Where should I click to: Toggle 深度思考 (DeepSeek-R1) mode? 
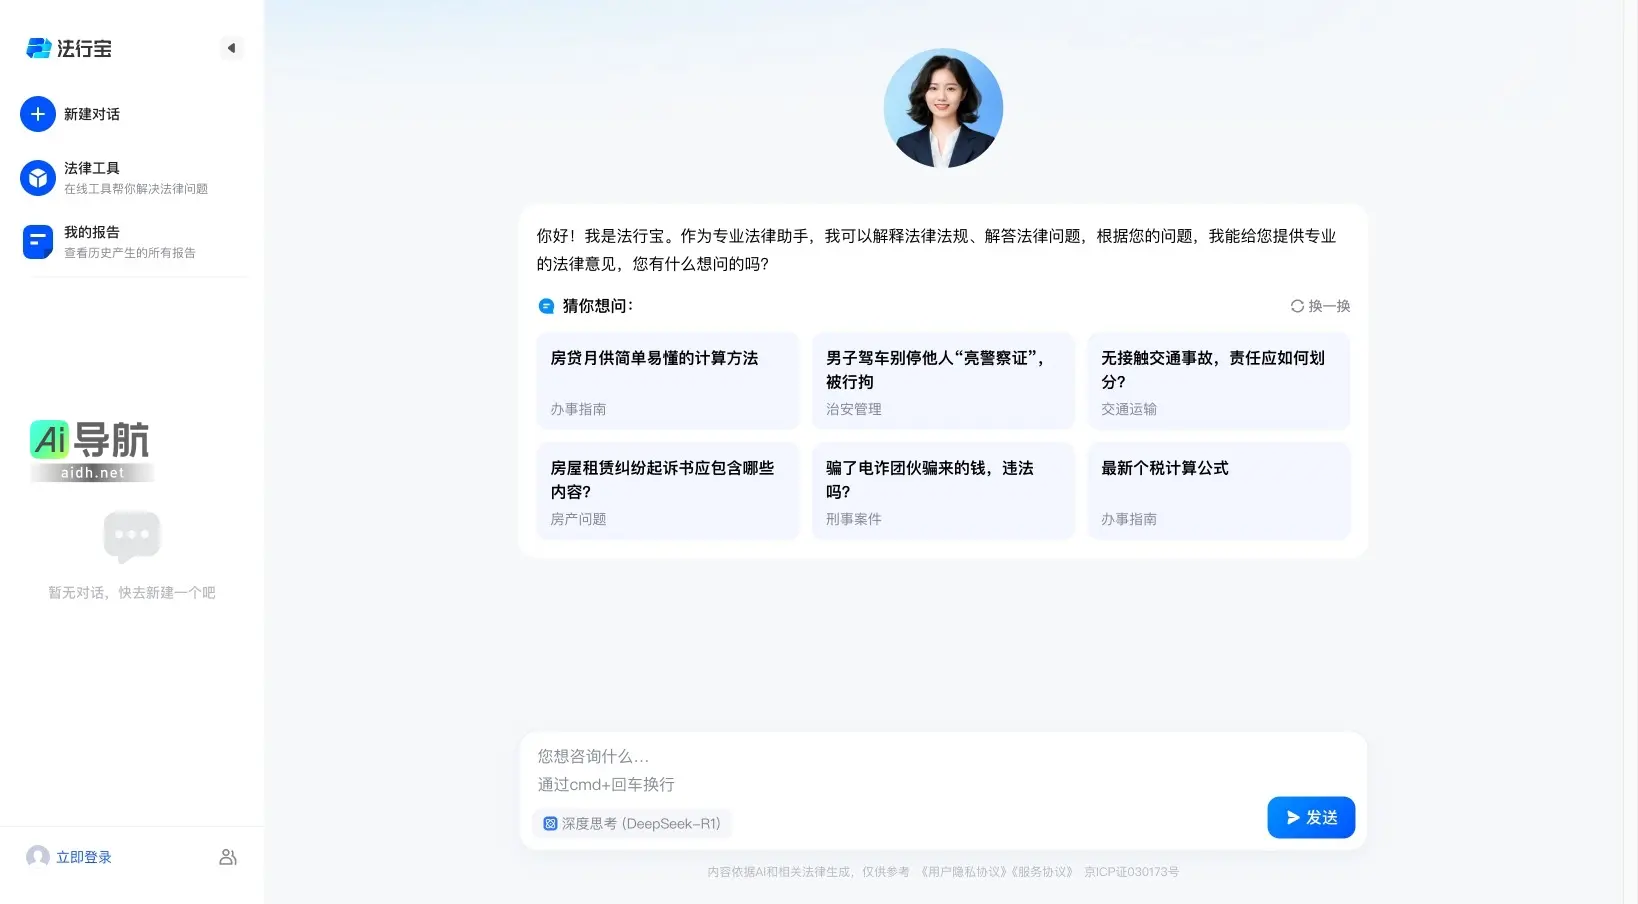632,823
